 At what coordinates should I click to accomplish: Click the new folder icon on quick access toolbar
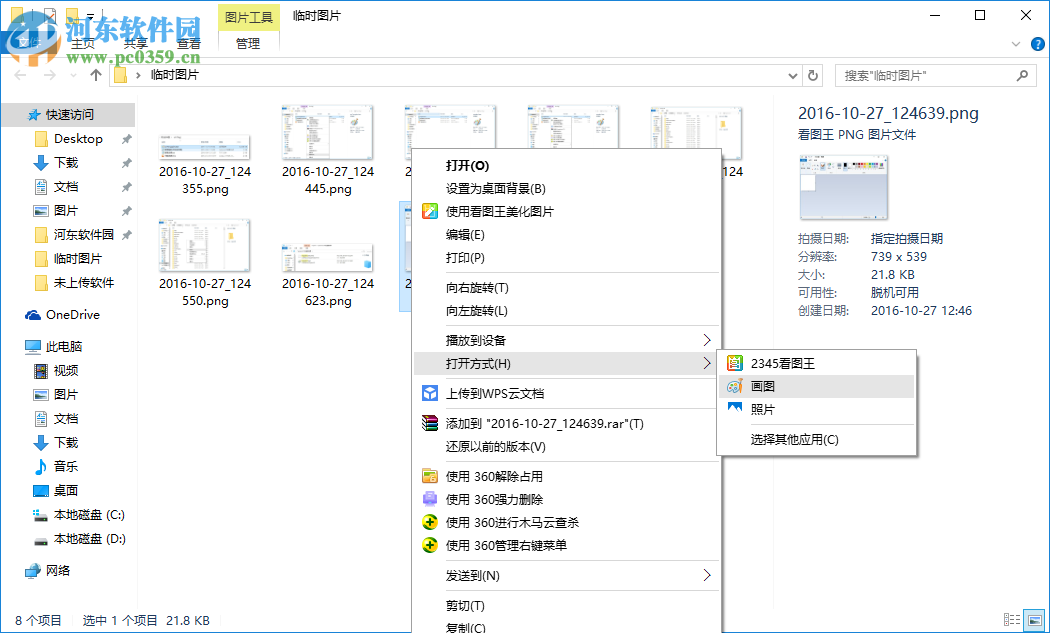(72, 15)
